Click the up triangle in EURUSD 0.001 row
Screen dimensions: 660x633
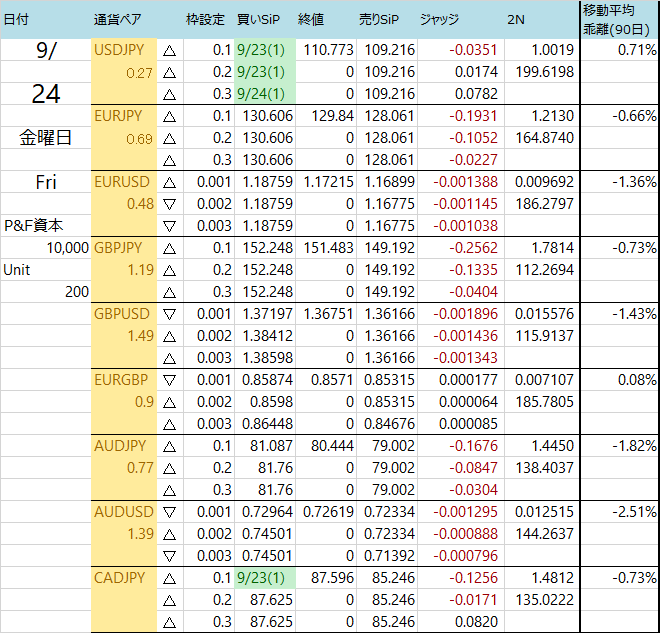coord(169,183)
